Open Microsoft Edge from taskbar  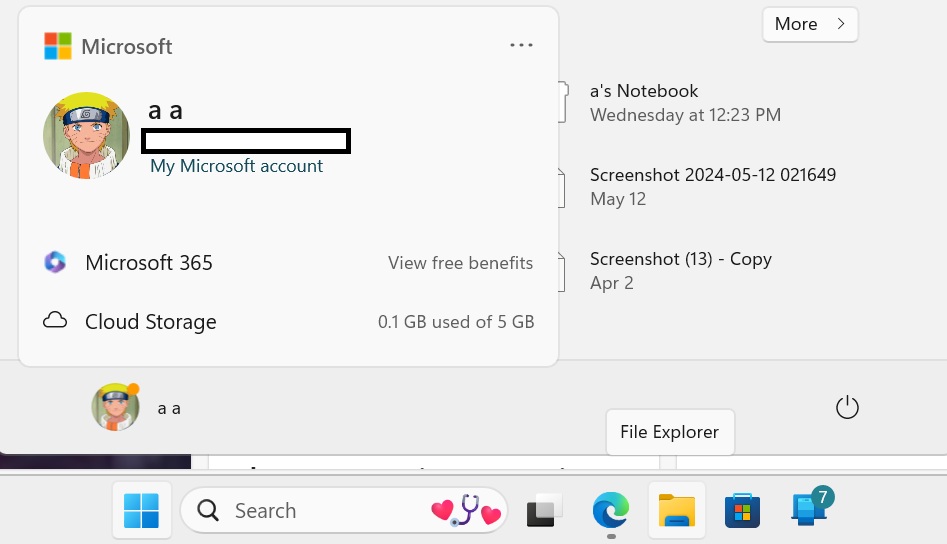pos(611,511)
